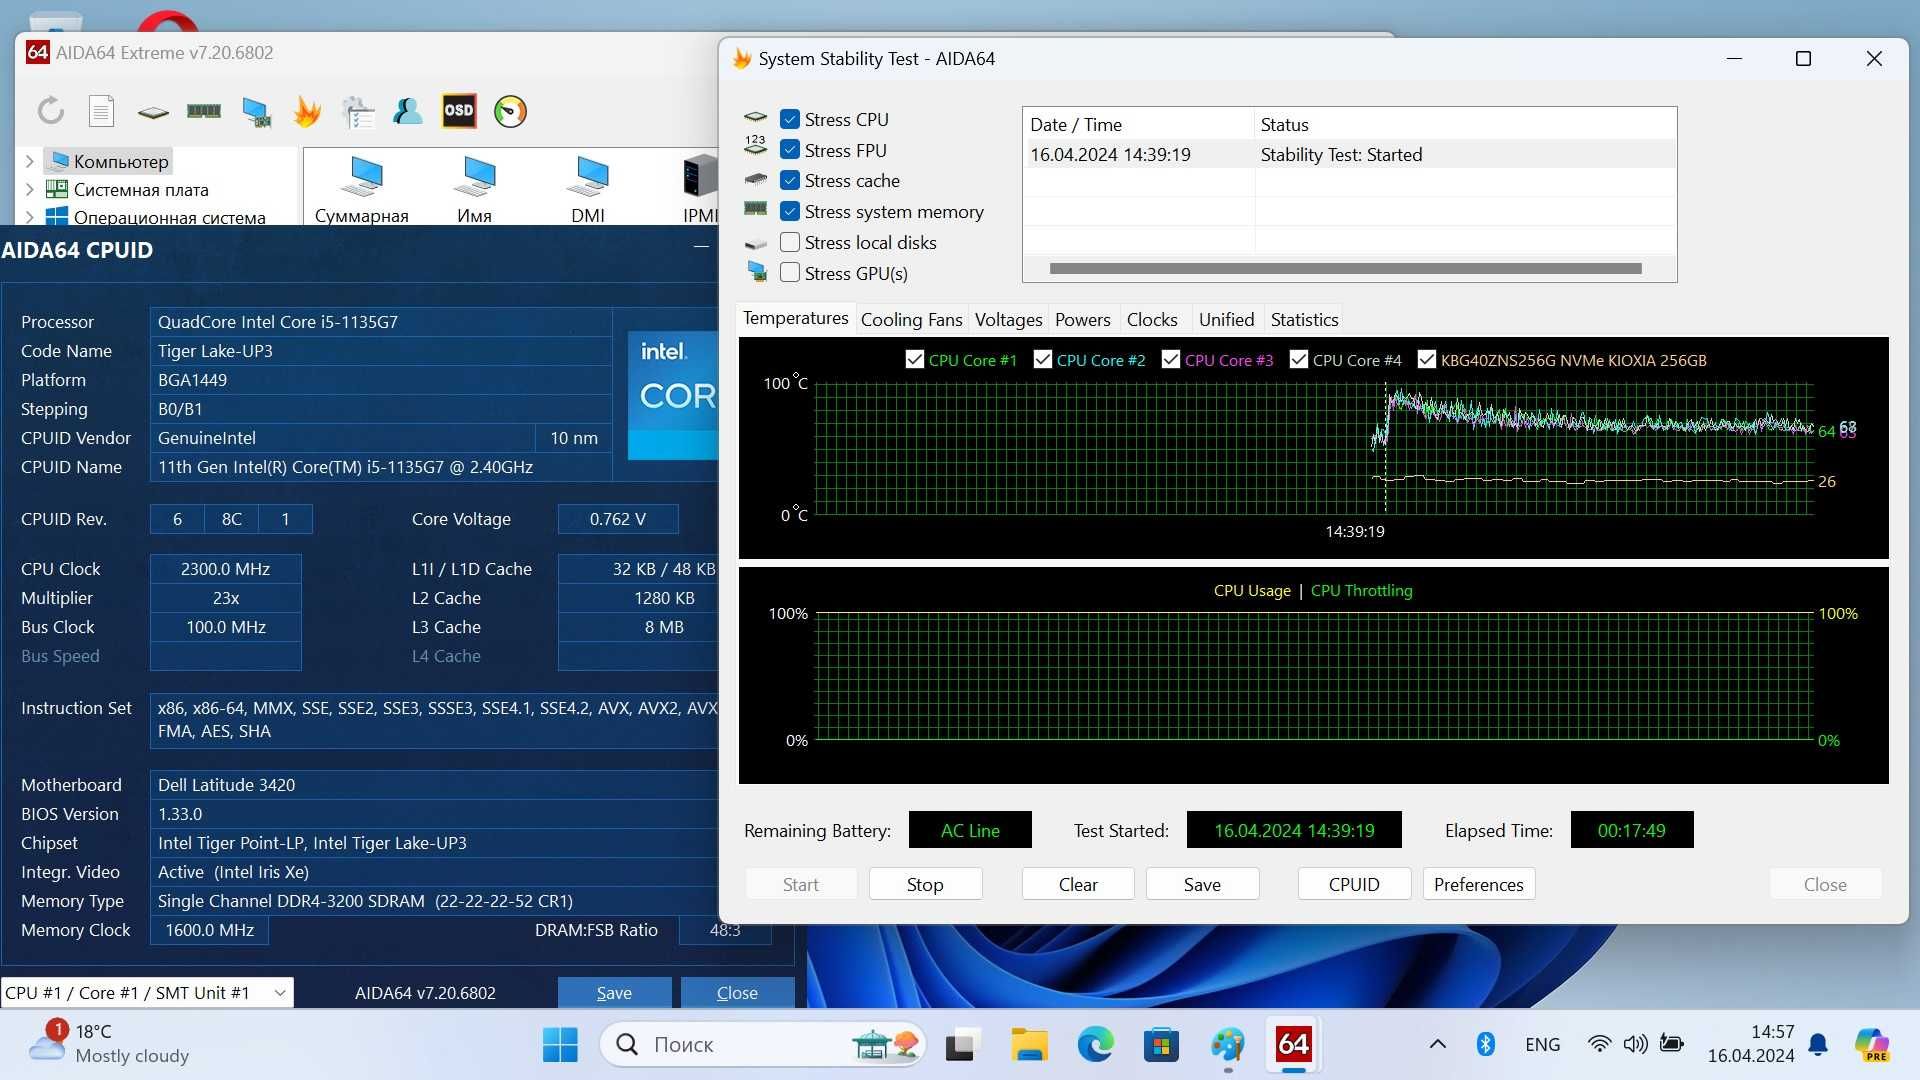This screenshot has height=1080, width=1920.
Task: Open the IPMI server icon
Action: pos(700,188)
